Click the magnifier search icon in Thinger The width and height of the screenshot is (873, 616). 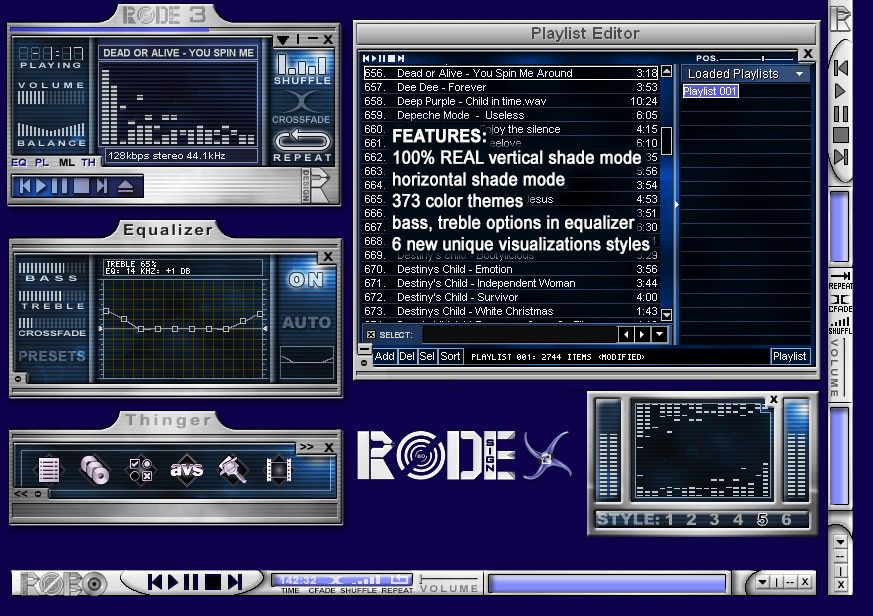coord(233,468)
